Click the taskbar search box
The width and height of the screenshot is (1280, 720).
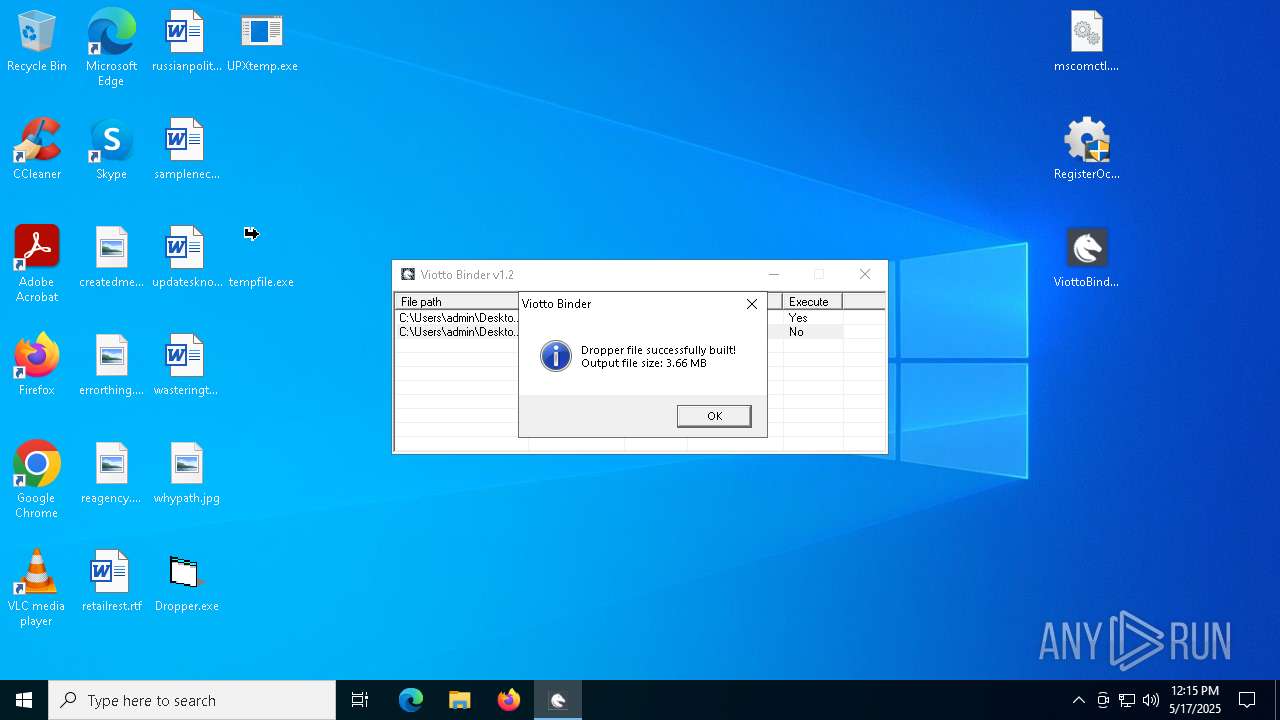tap(192, 700)
